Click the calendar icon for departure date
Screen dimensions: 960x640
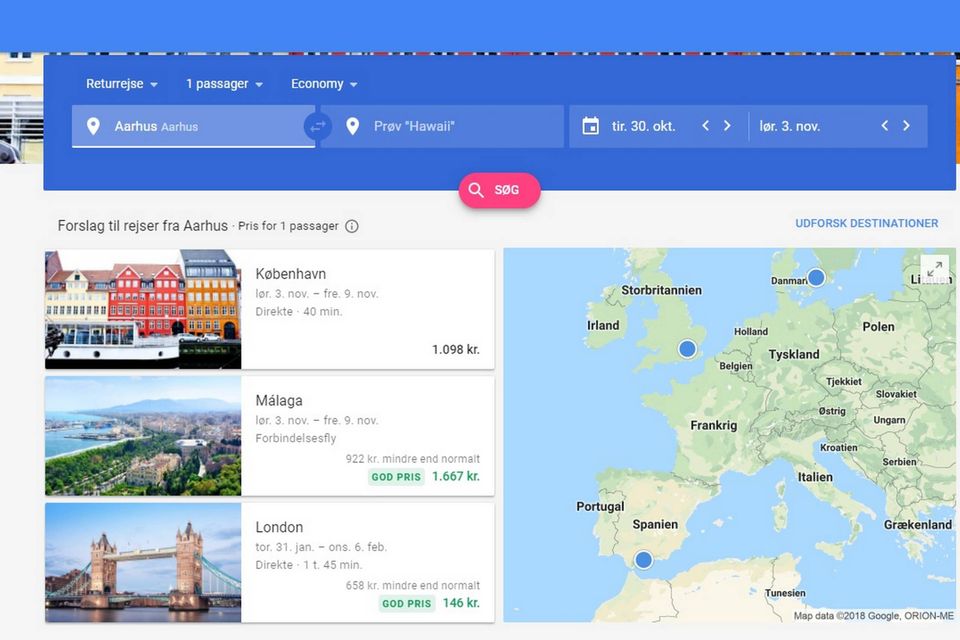pyautogui.click(x=591, y=126)
